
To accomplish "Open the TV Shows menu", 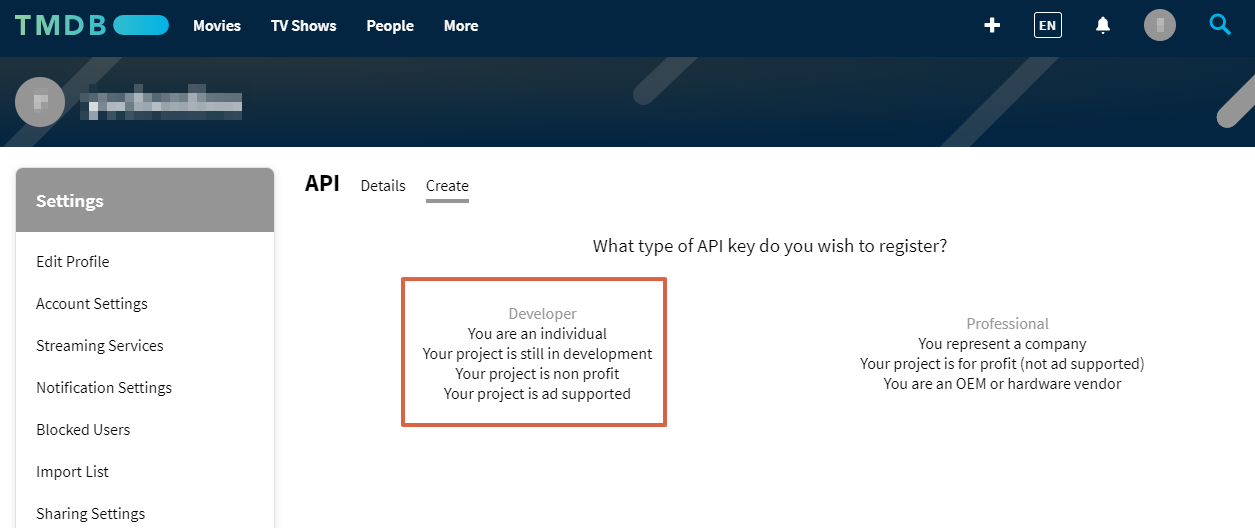I will click(303, 26).
